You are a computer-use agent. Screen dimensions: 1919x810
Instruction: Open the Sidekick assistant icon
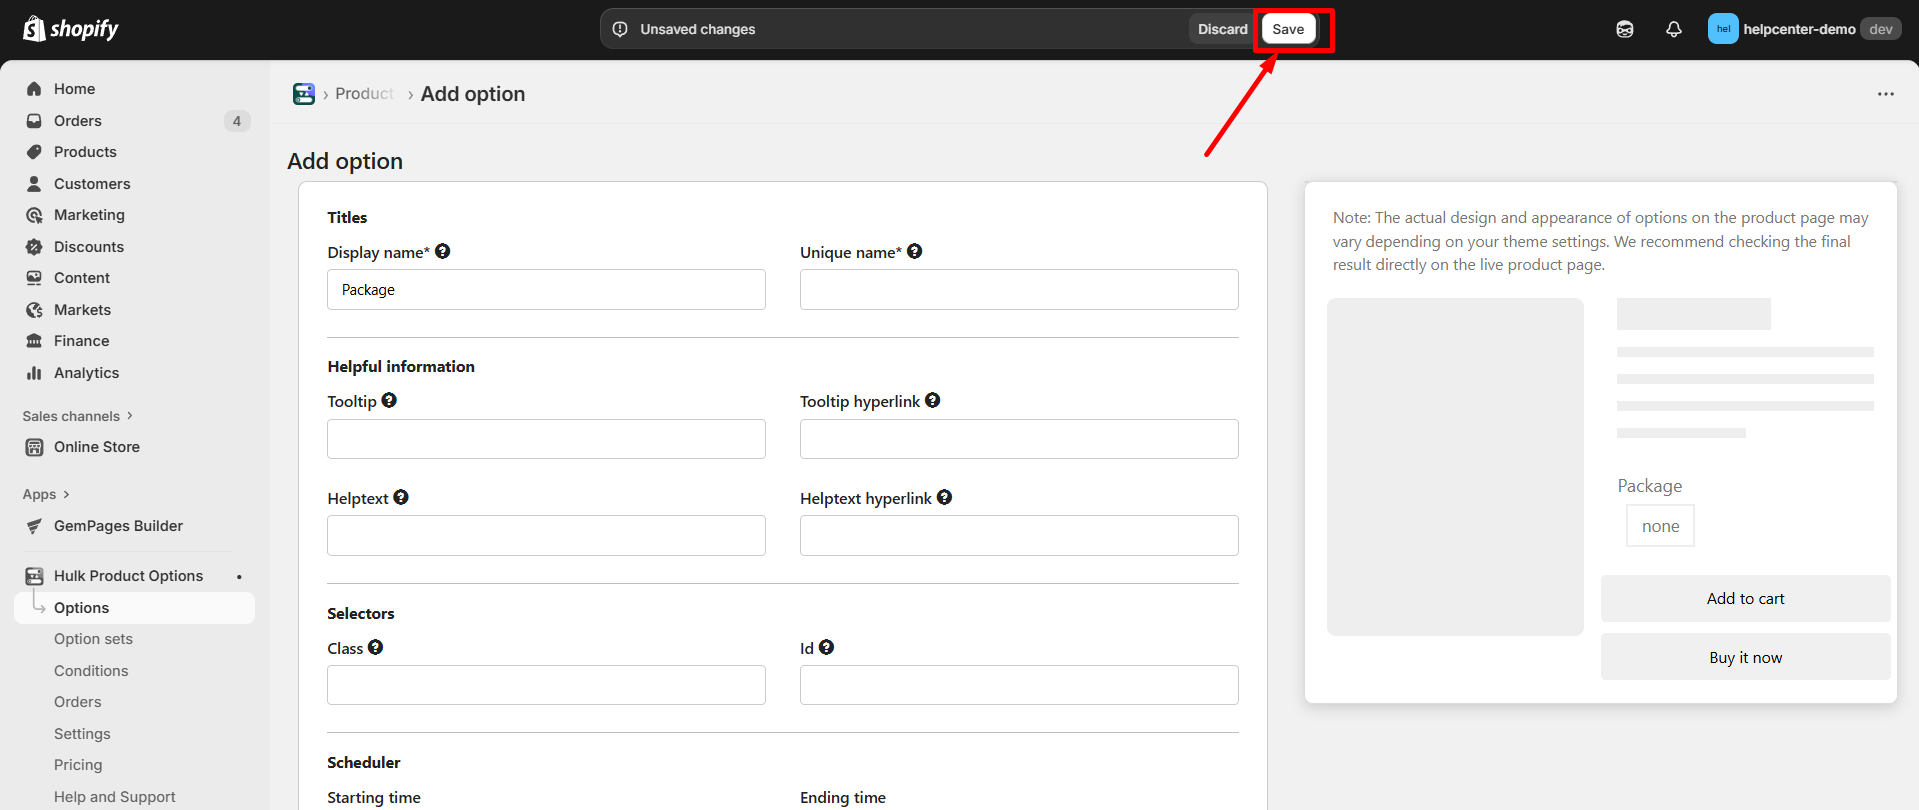(1625, 29)
